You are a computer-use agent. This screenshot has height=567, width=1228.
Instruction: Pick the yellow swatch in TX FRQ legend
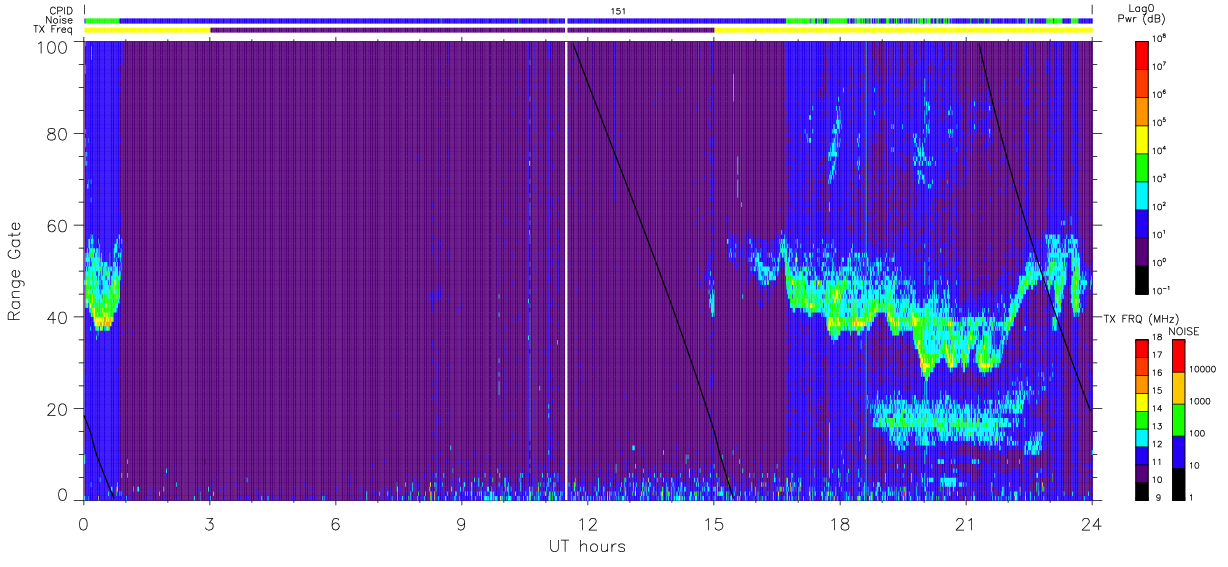point(1141,402)
